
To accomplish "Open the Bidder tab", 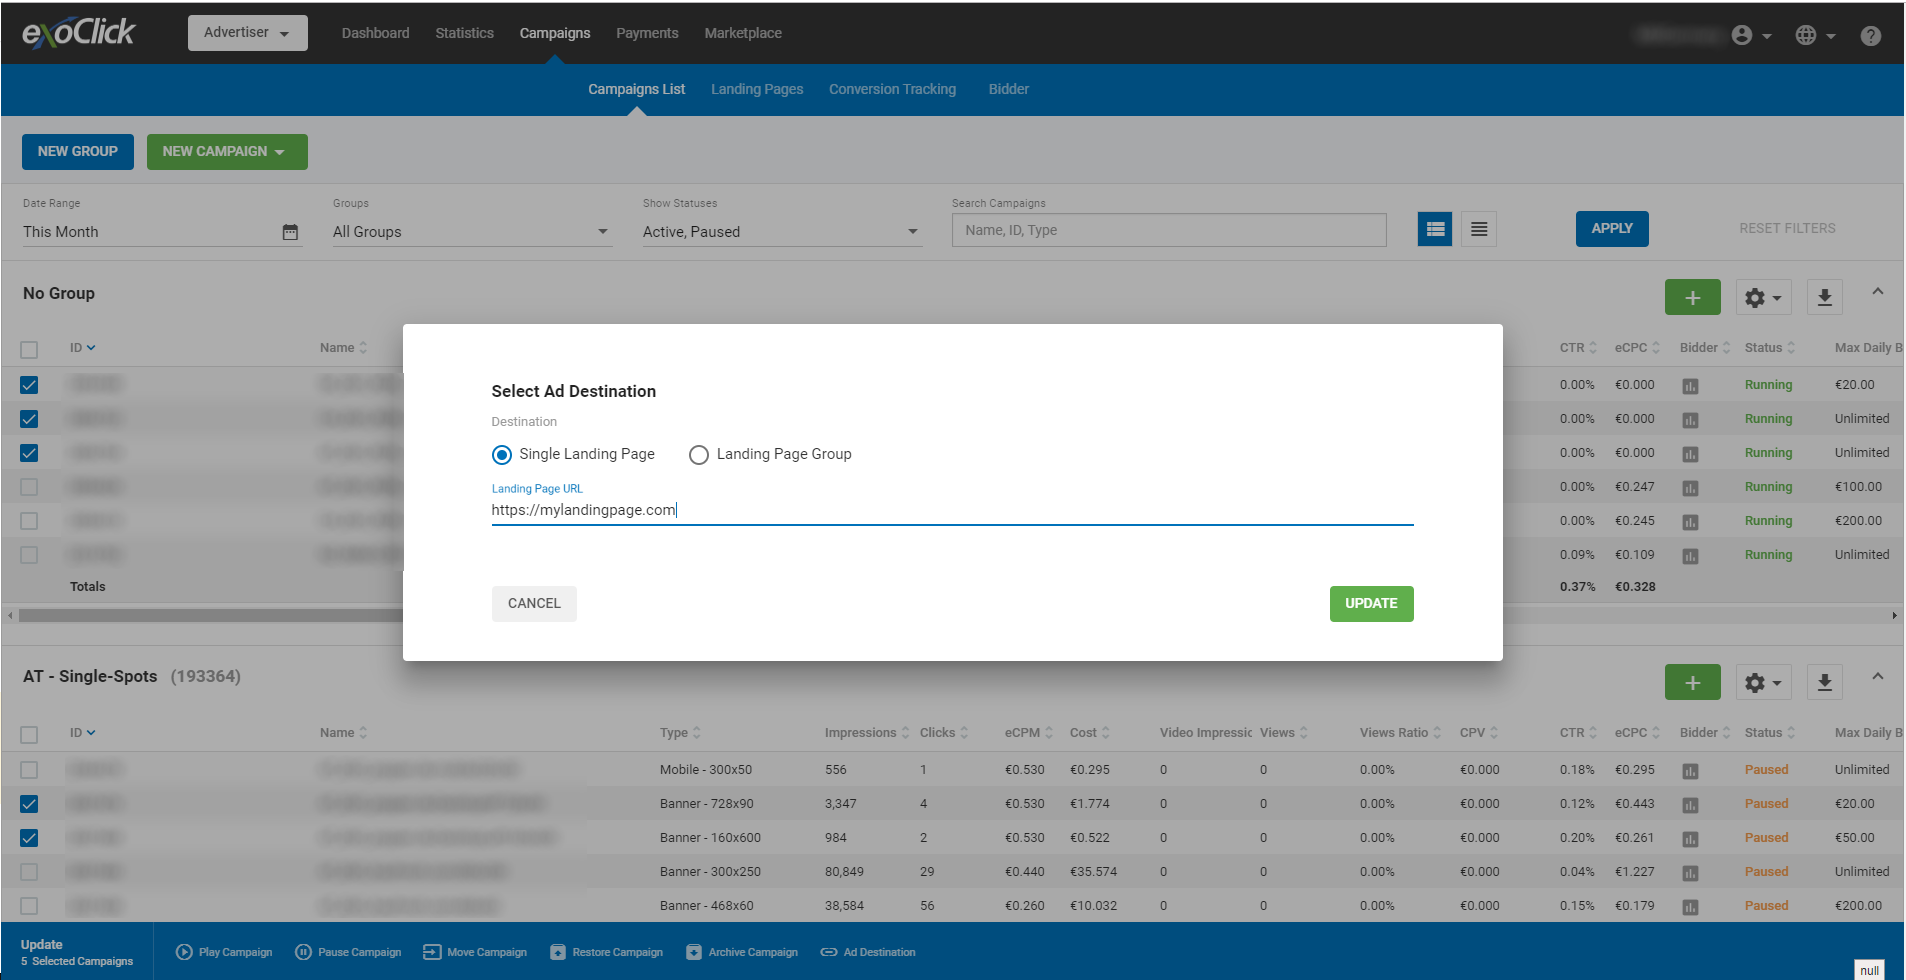I will tap(1008, 89).
